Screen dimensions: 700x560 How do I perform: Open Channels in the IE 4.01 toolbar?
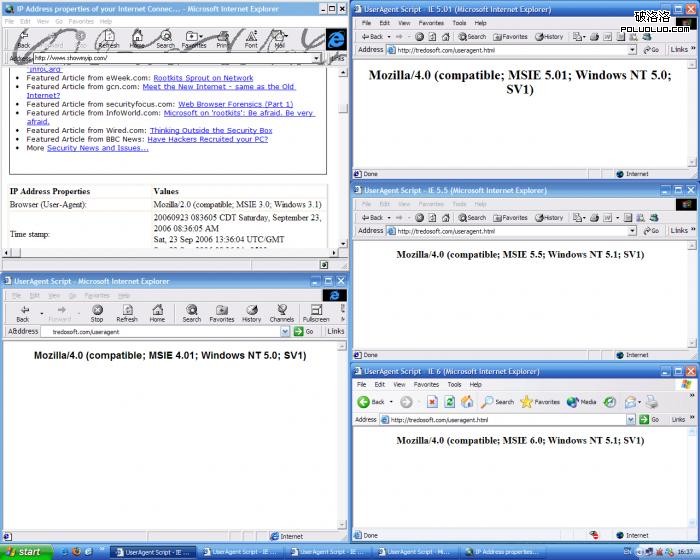coord(282,313)
